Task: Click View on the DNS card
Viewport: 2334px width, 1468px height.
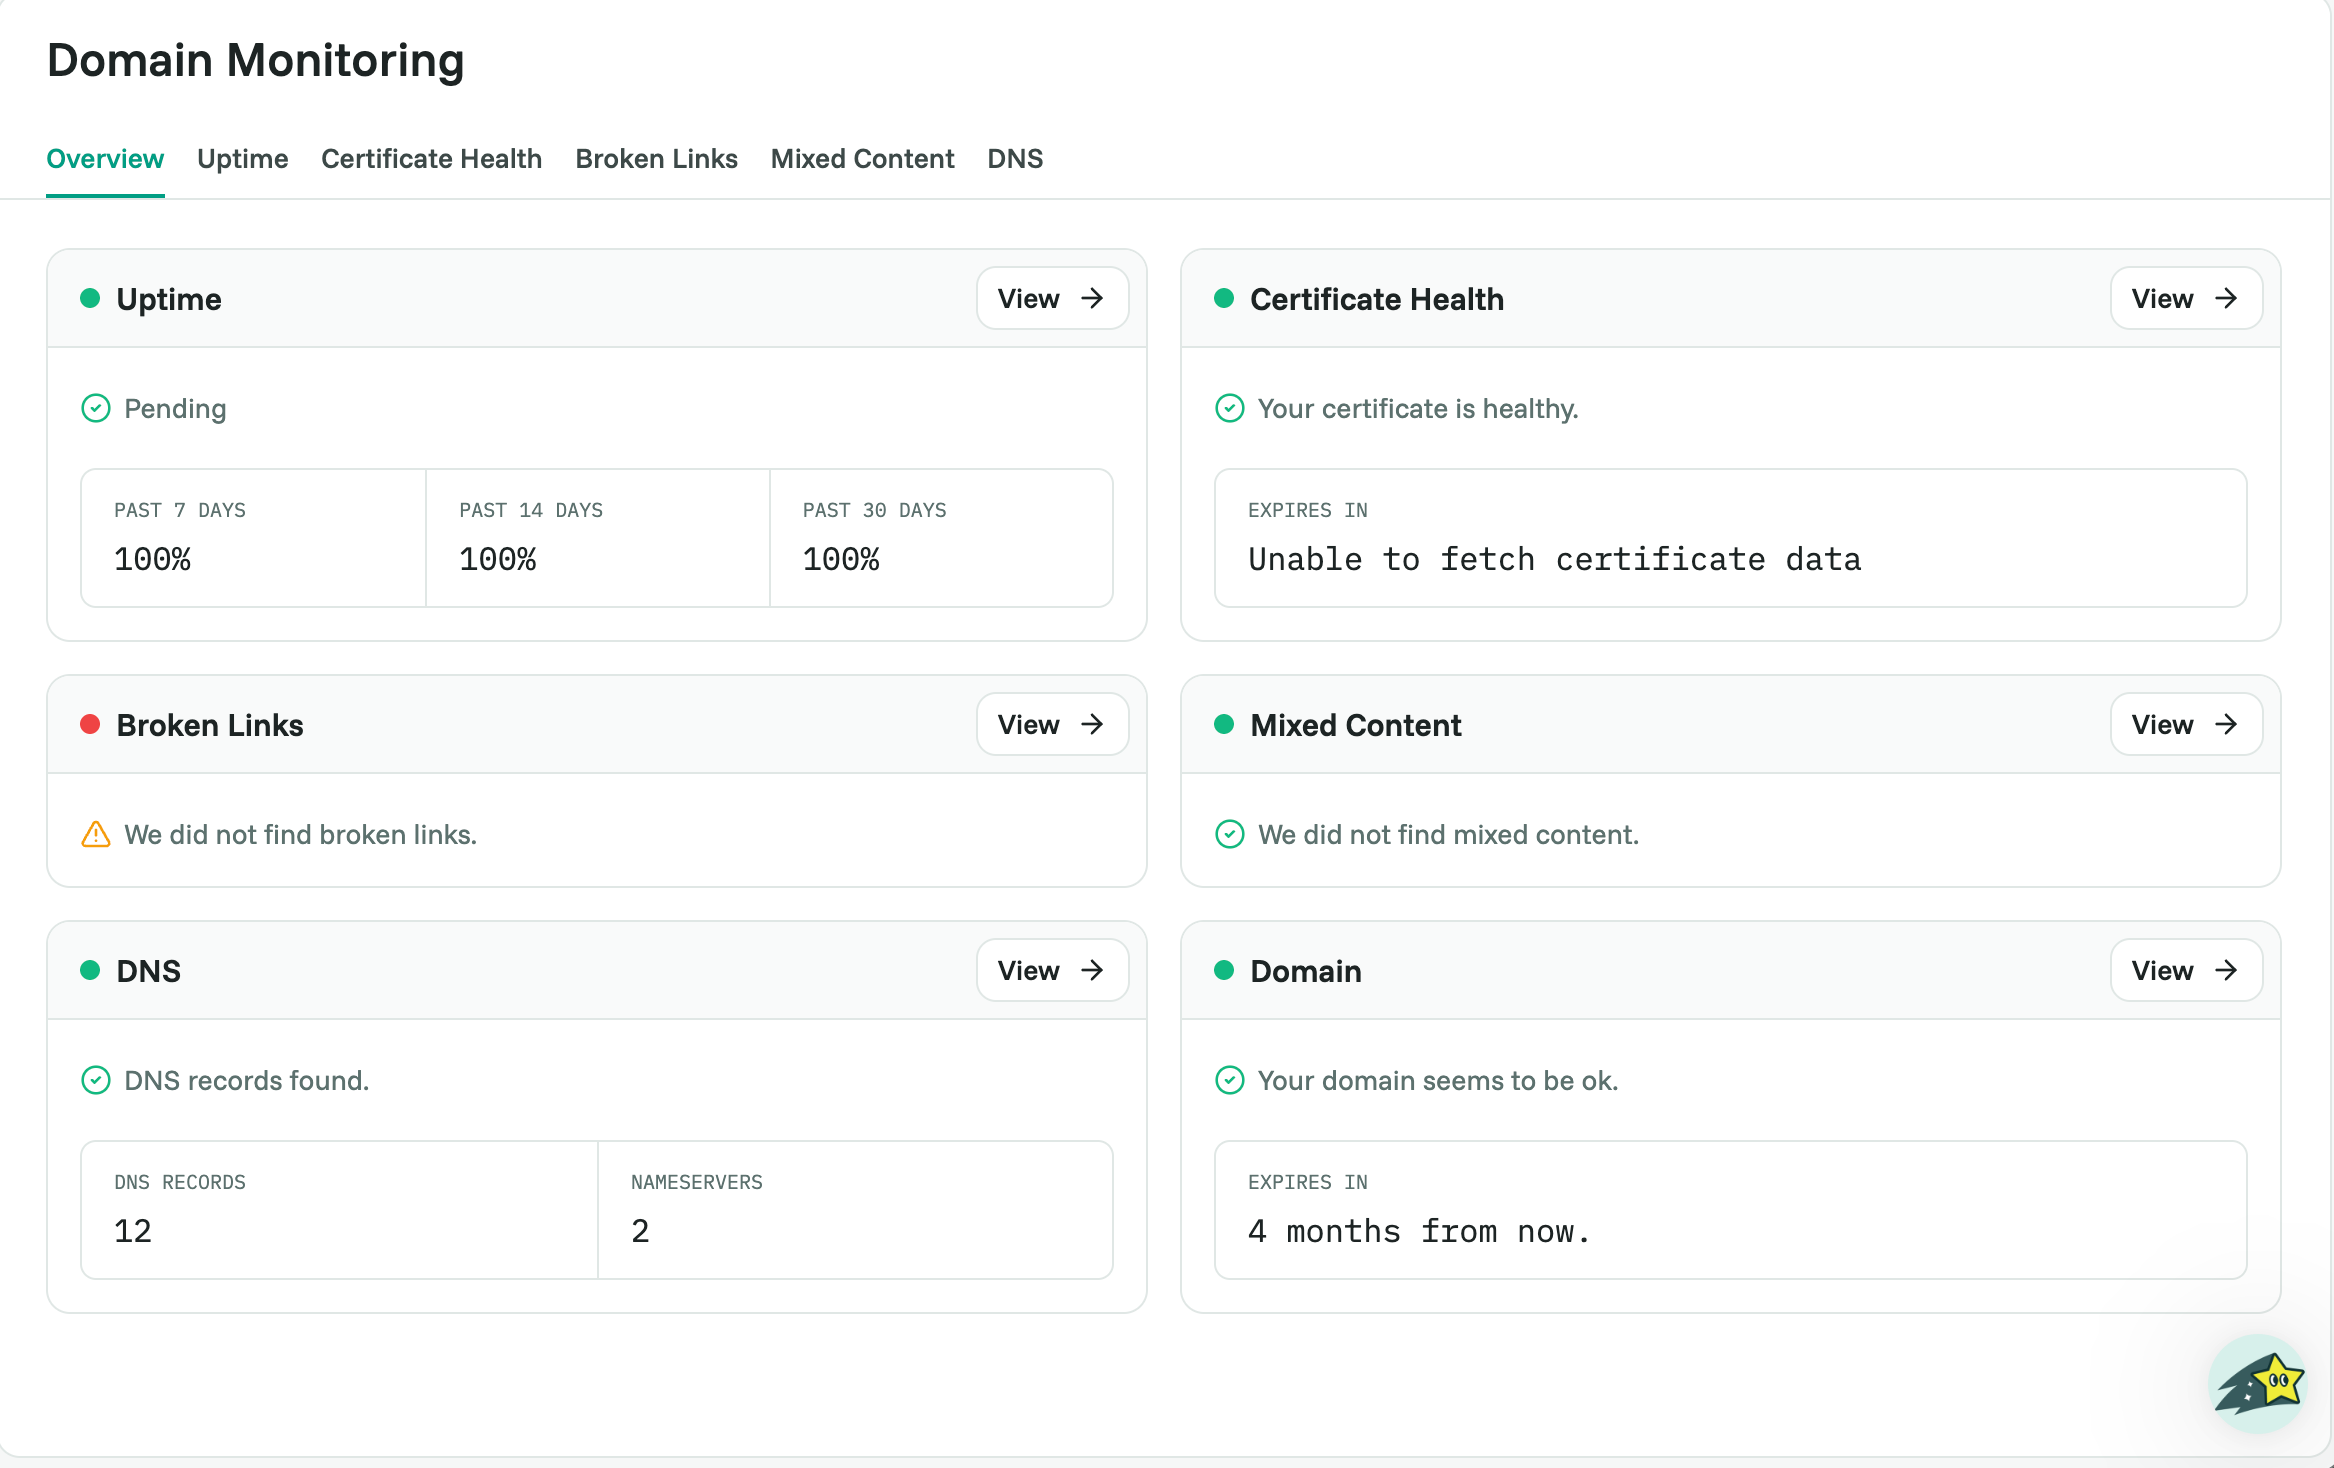Action: point(1052,970)
